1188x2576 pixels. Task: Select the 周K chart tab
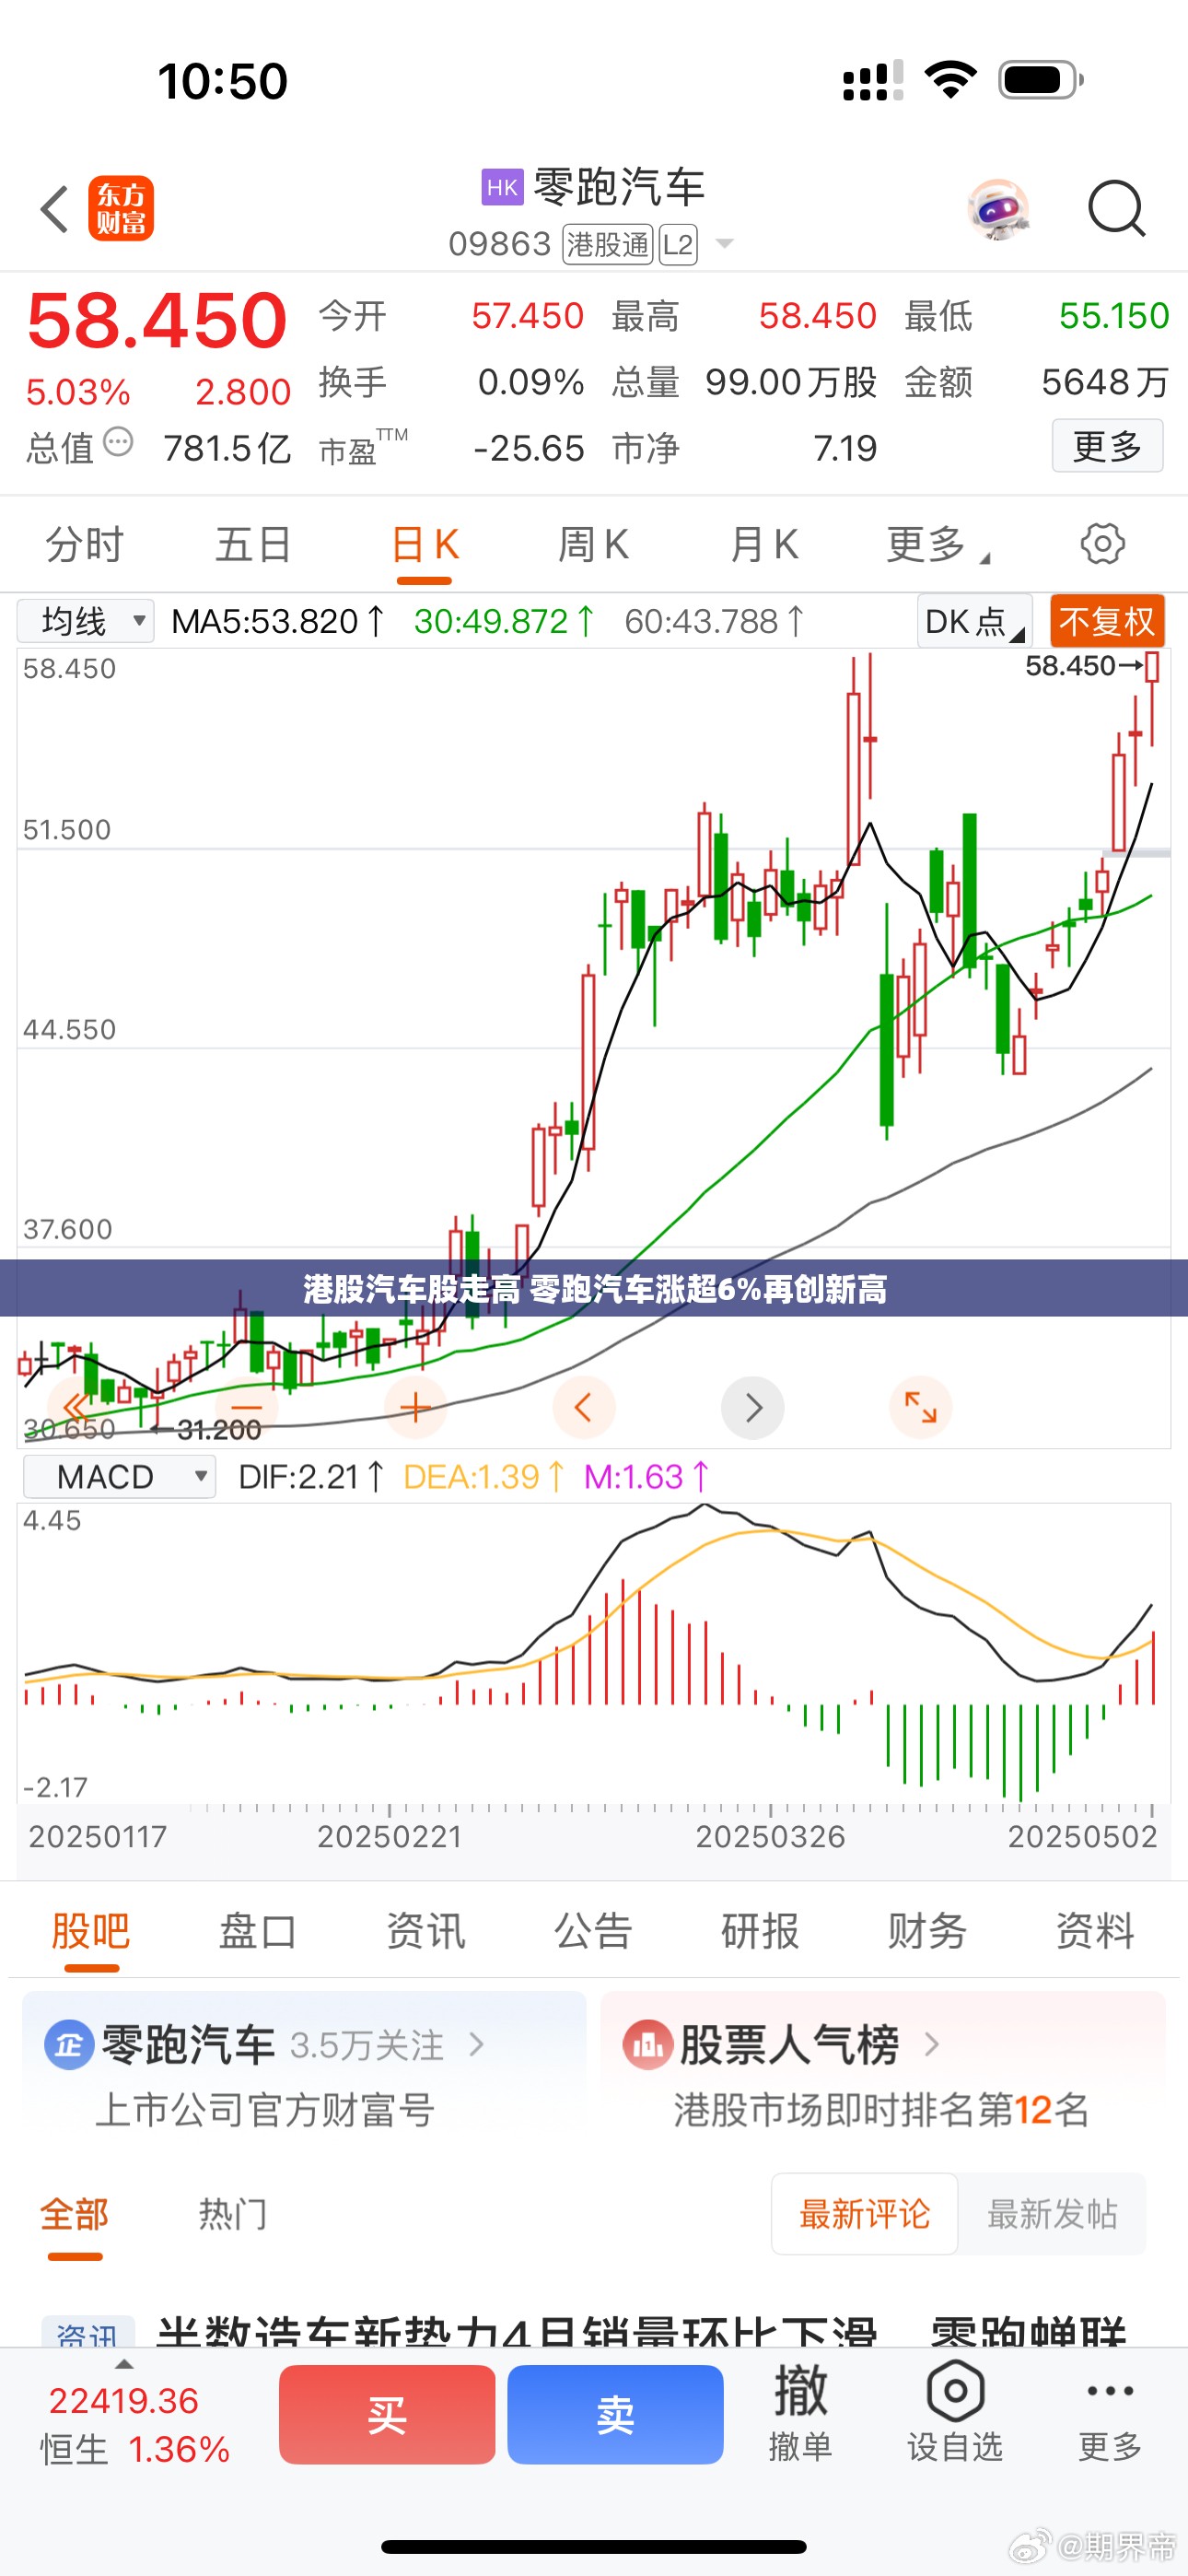(593, 545)
